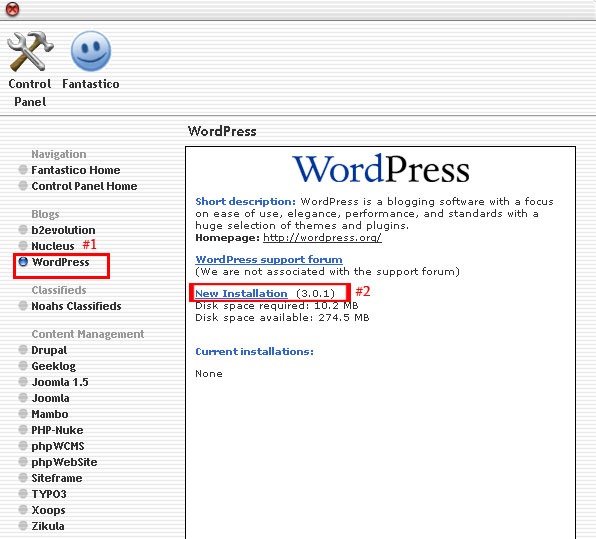Viewport: 596px width, 539px height.
Task: Select b2evolution under Blogs
Action: pos(63,230)
